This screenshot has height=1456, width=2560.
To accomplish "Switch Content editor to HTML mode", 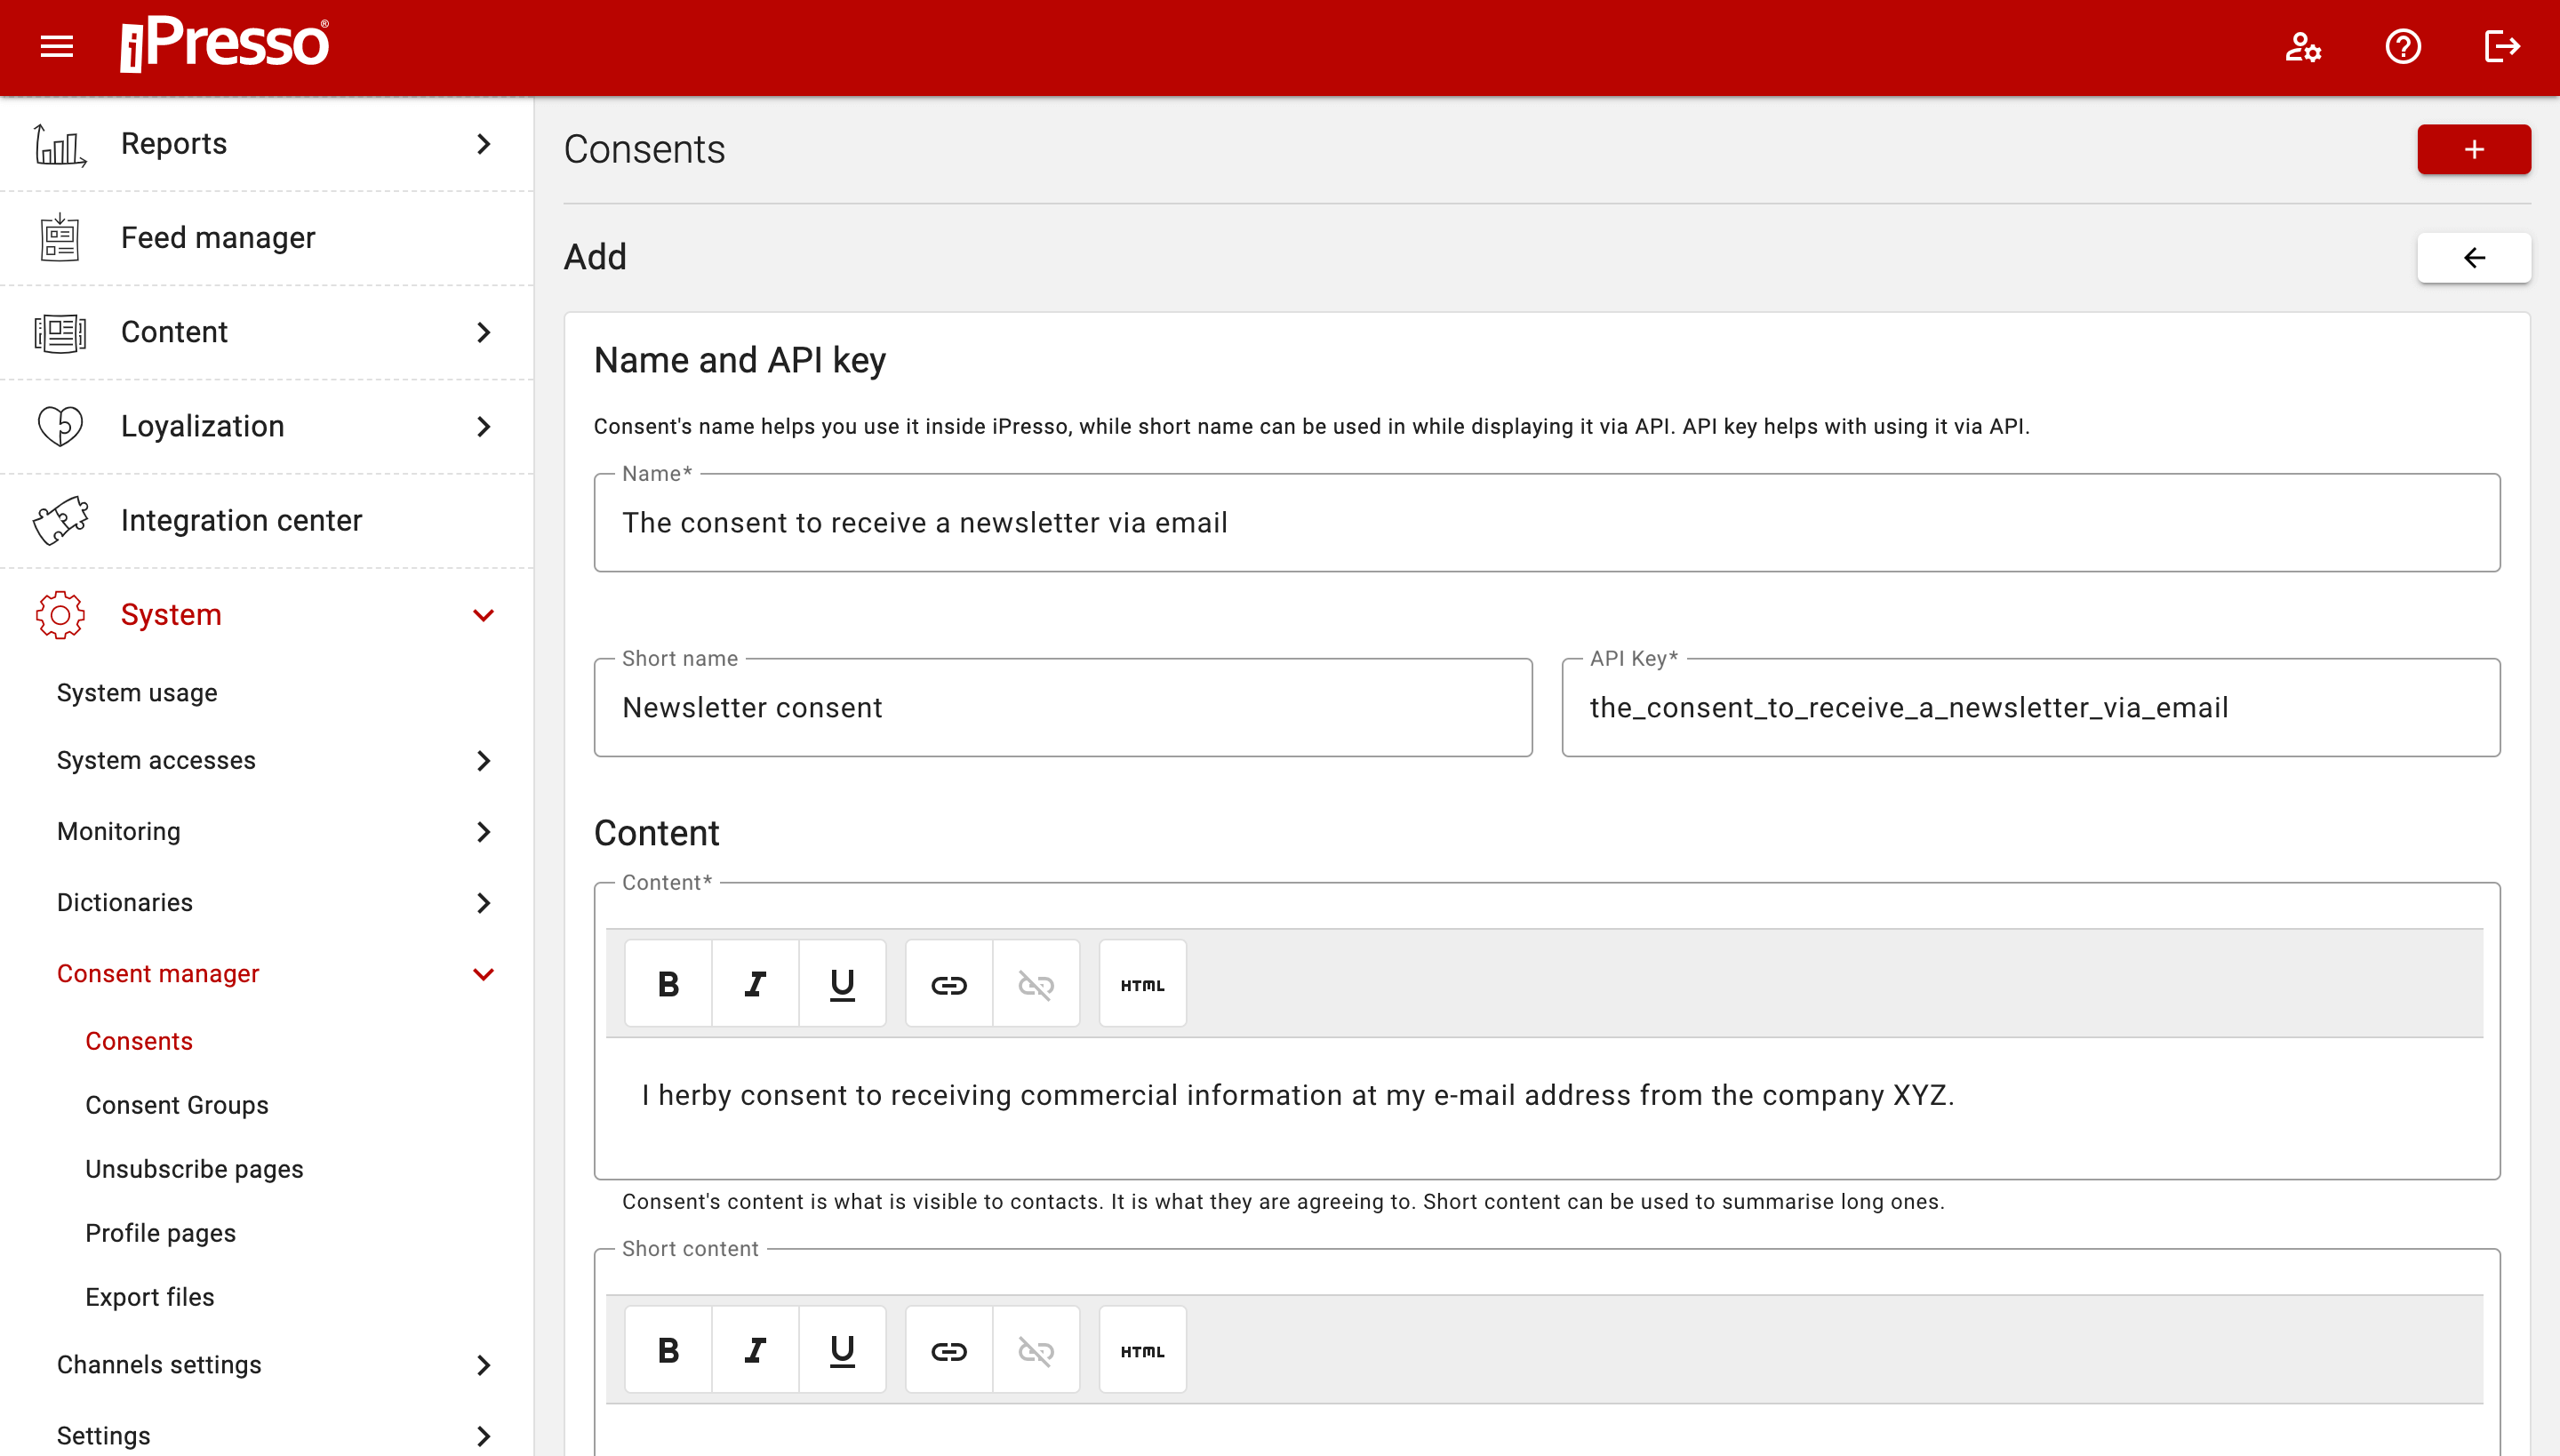I will (1142, 984).
